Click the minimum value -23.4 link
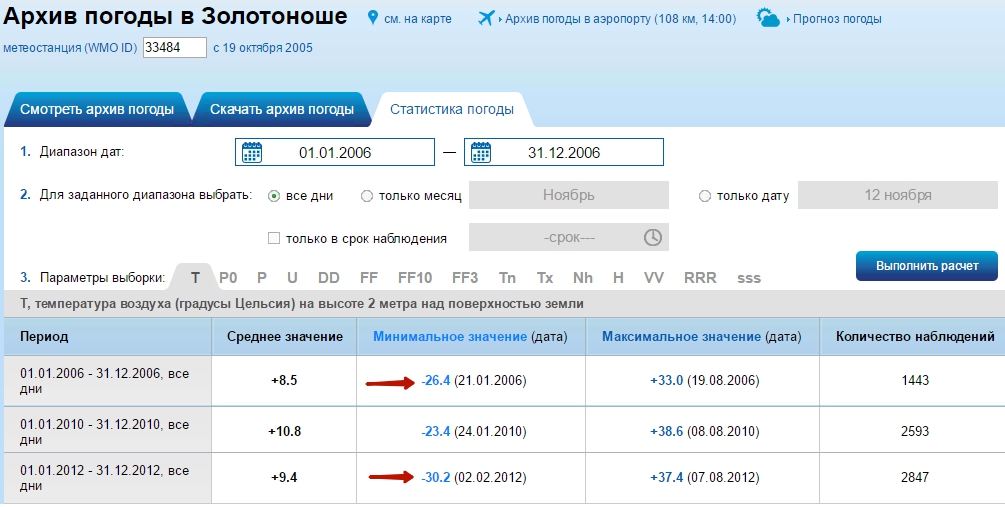 436,431
